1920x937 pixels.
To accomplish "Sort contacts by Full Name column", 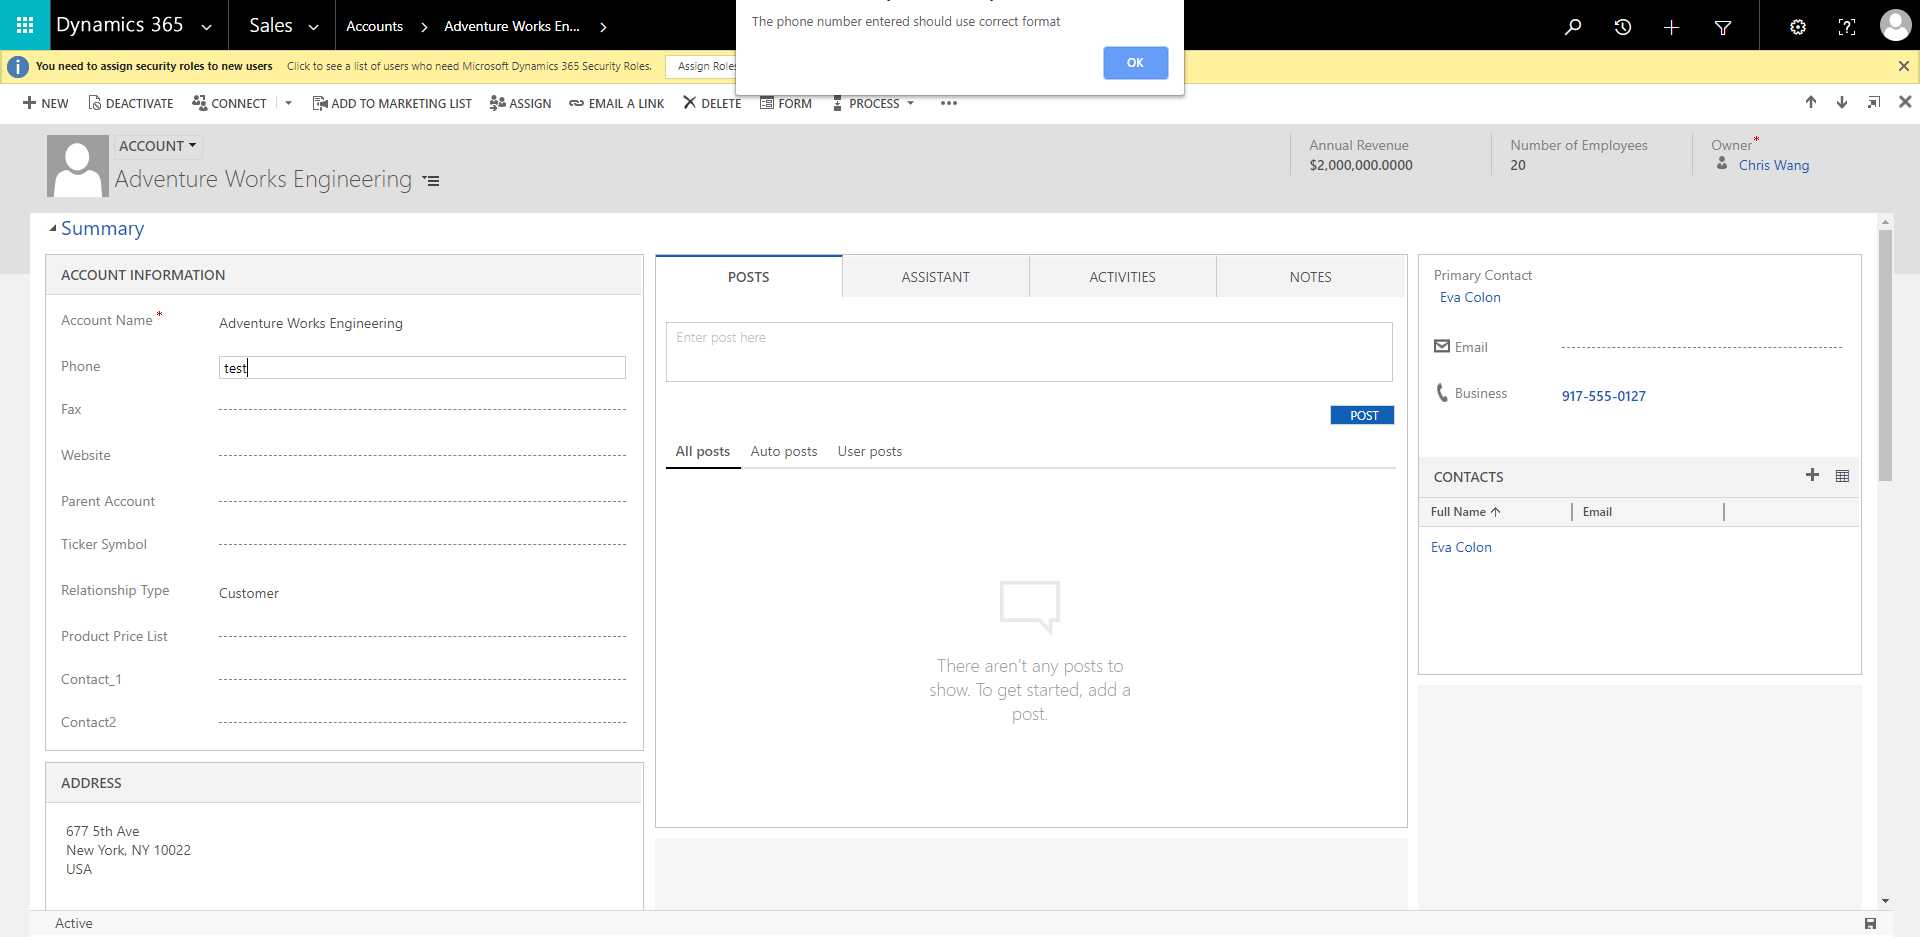I will 1465,512.
